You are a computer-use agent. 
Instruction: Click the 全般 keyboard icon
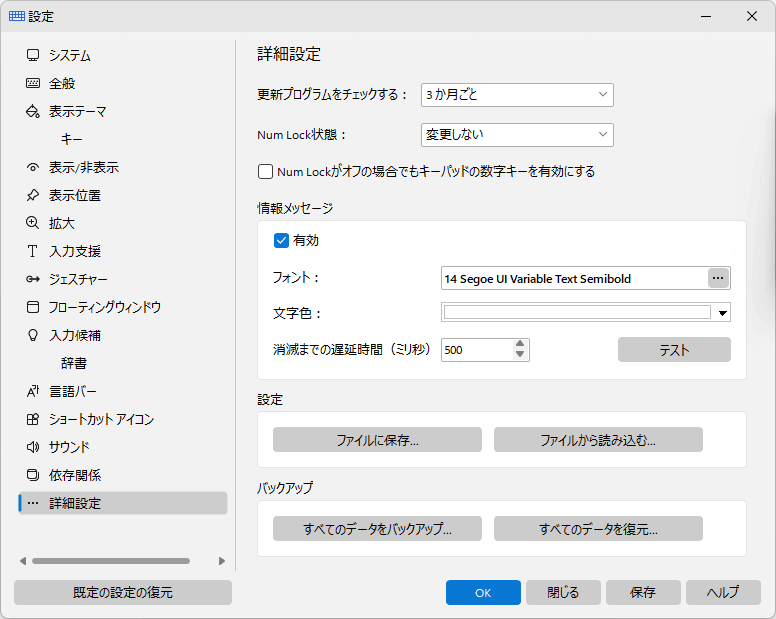(x=33, y=83)
